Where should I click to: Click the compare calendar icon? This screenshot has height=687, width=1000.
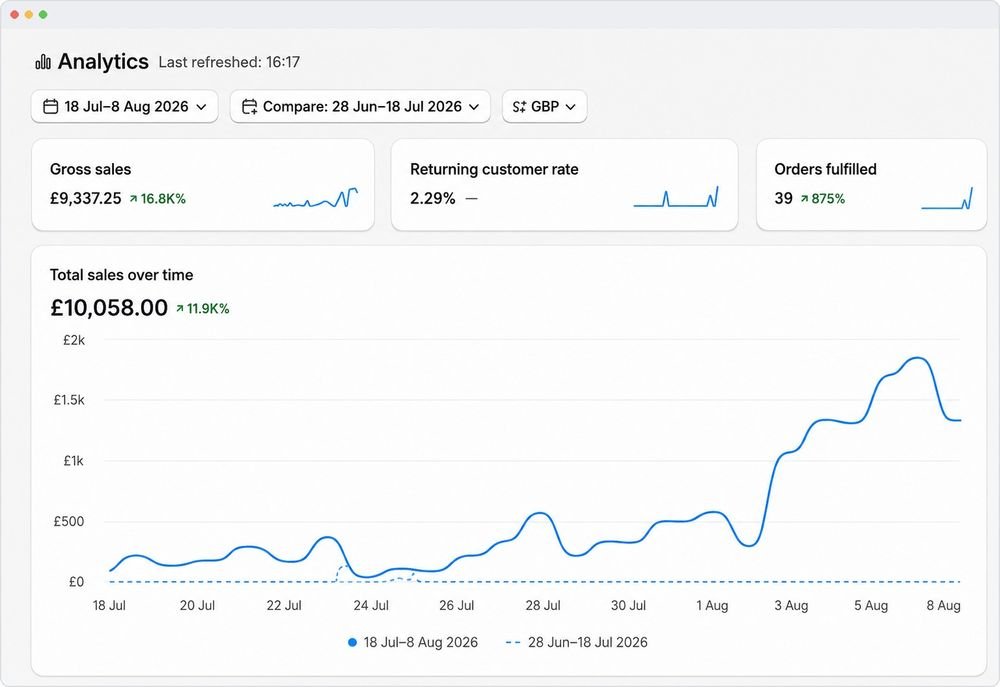tap(249, 107)
